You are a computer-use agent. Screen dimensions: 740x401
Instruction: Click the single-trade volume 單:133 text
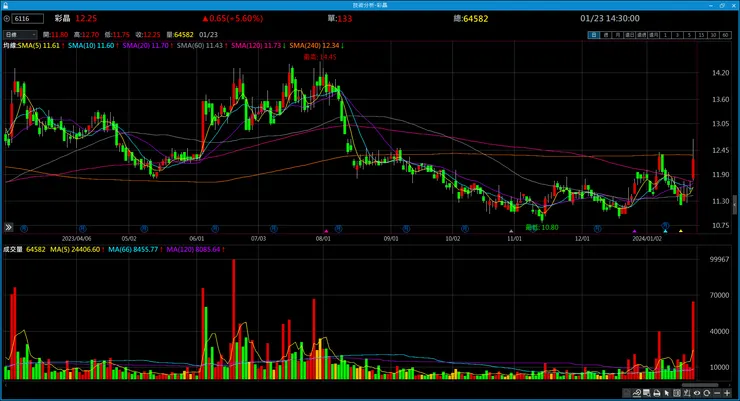pos(340,18)
